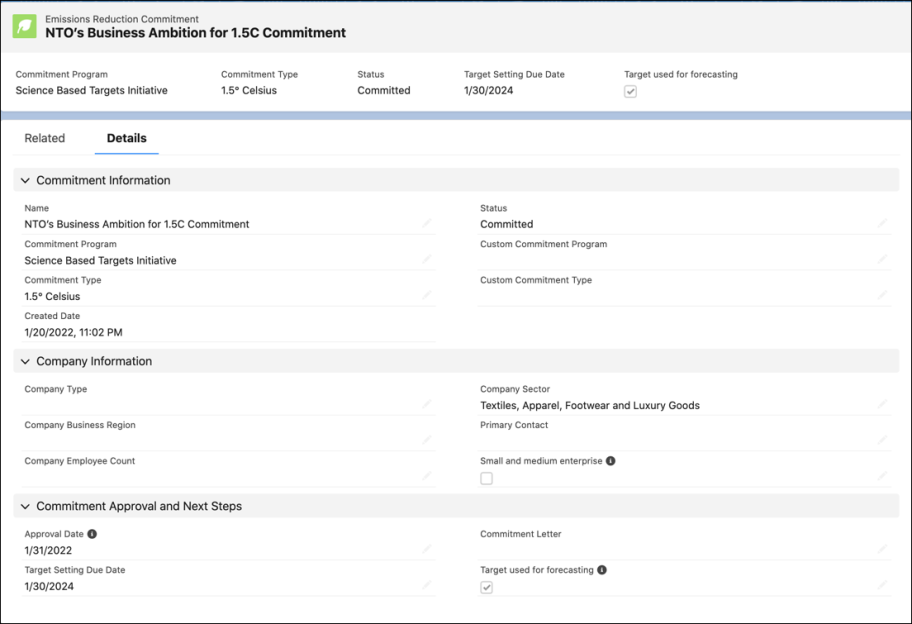Click header Target Setting Due Date 1/30/2024
Viewport: 912px width, 624px height.
[489, 91]
